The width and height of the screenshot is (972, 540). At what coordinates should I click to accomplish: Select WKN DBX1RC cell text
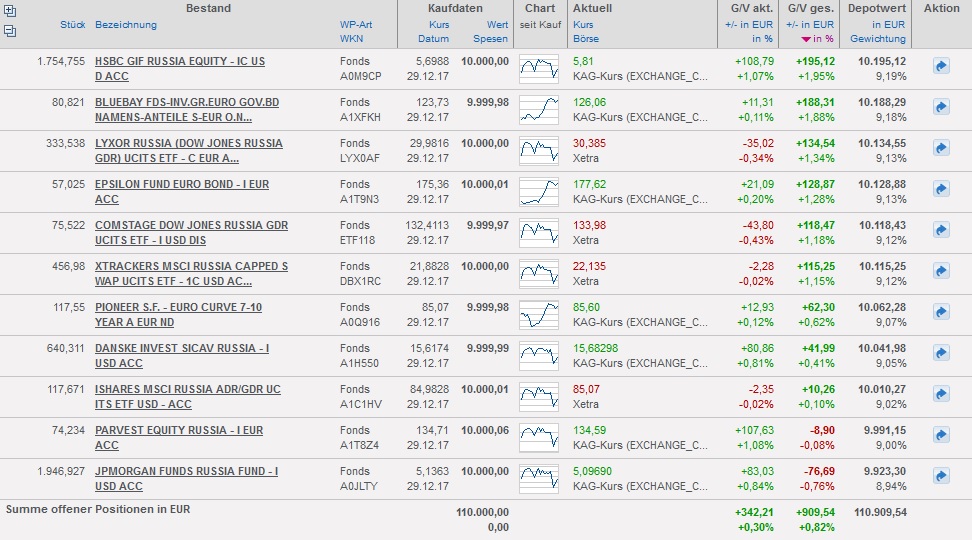point(360,281)
